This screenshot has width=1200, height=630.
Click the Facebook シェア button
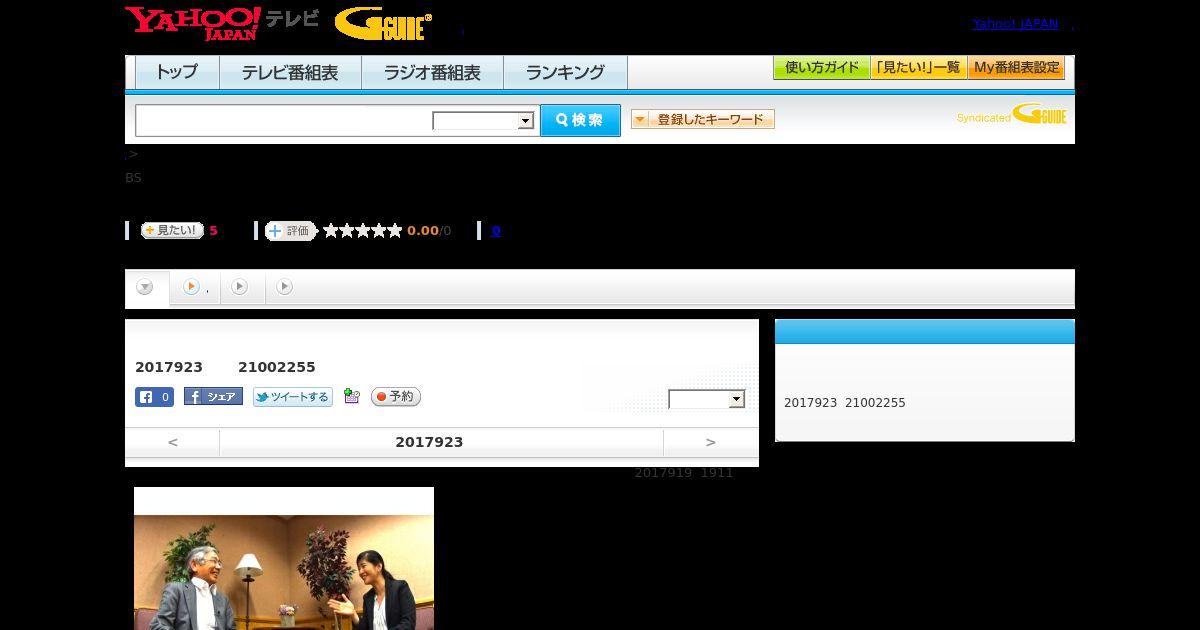[x=213, y=397]
